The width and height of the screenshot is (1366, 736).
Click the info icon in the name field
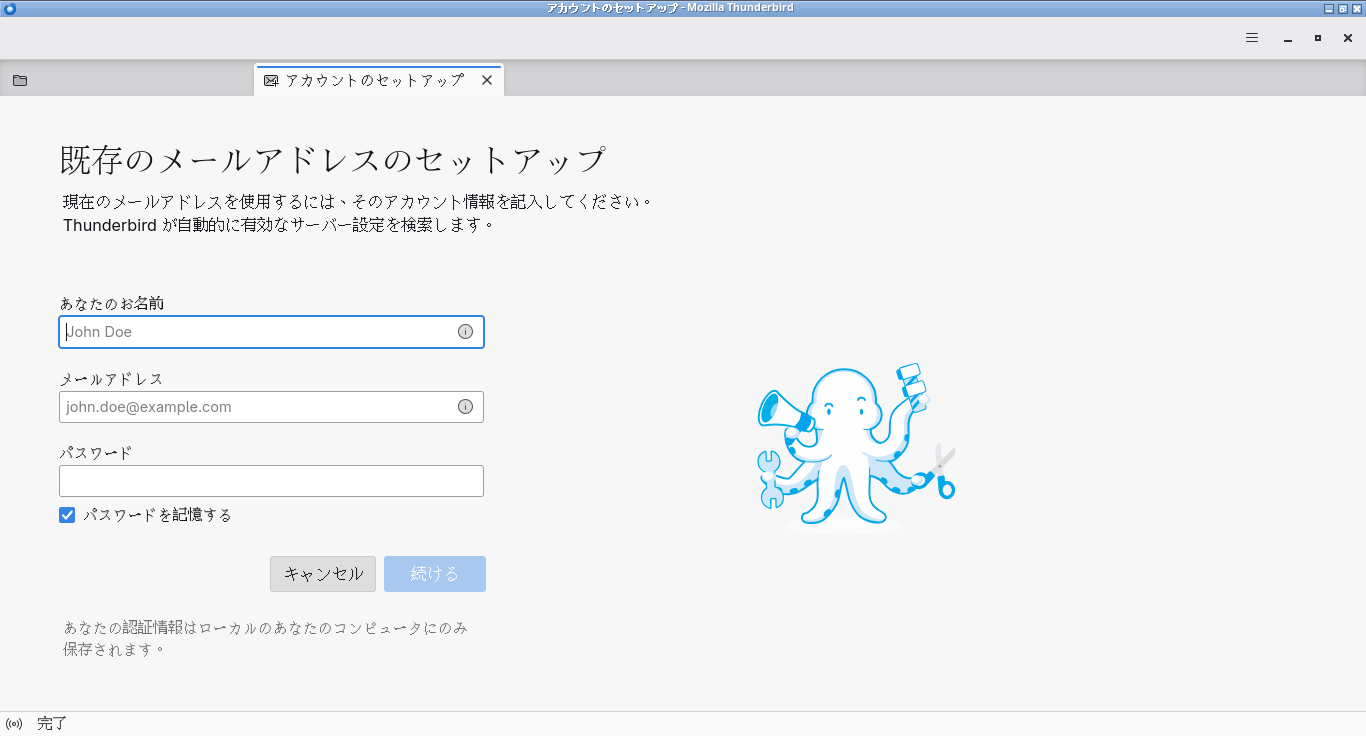(x=465, y=332)
